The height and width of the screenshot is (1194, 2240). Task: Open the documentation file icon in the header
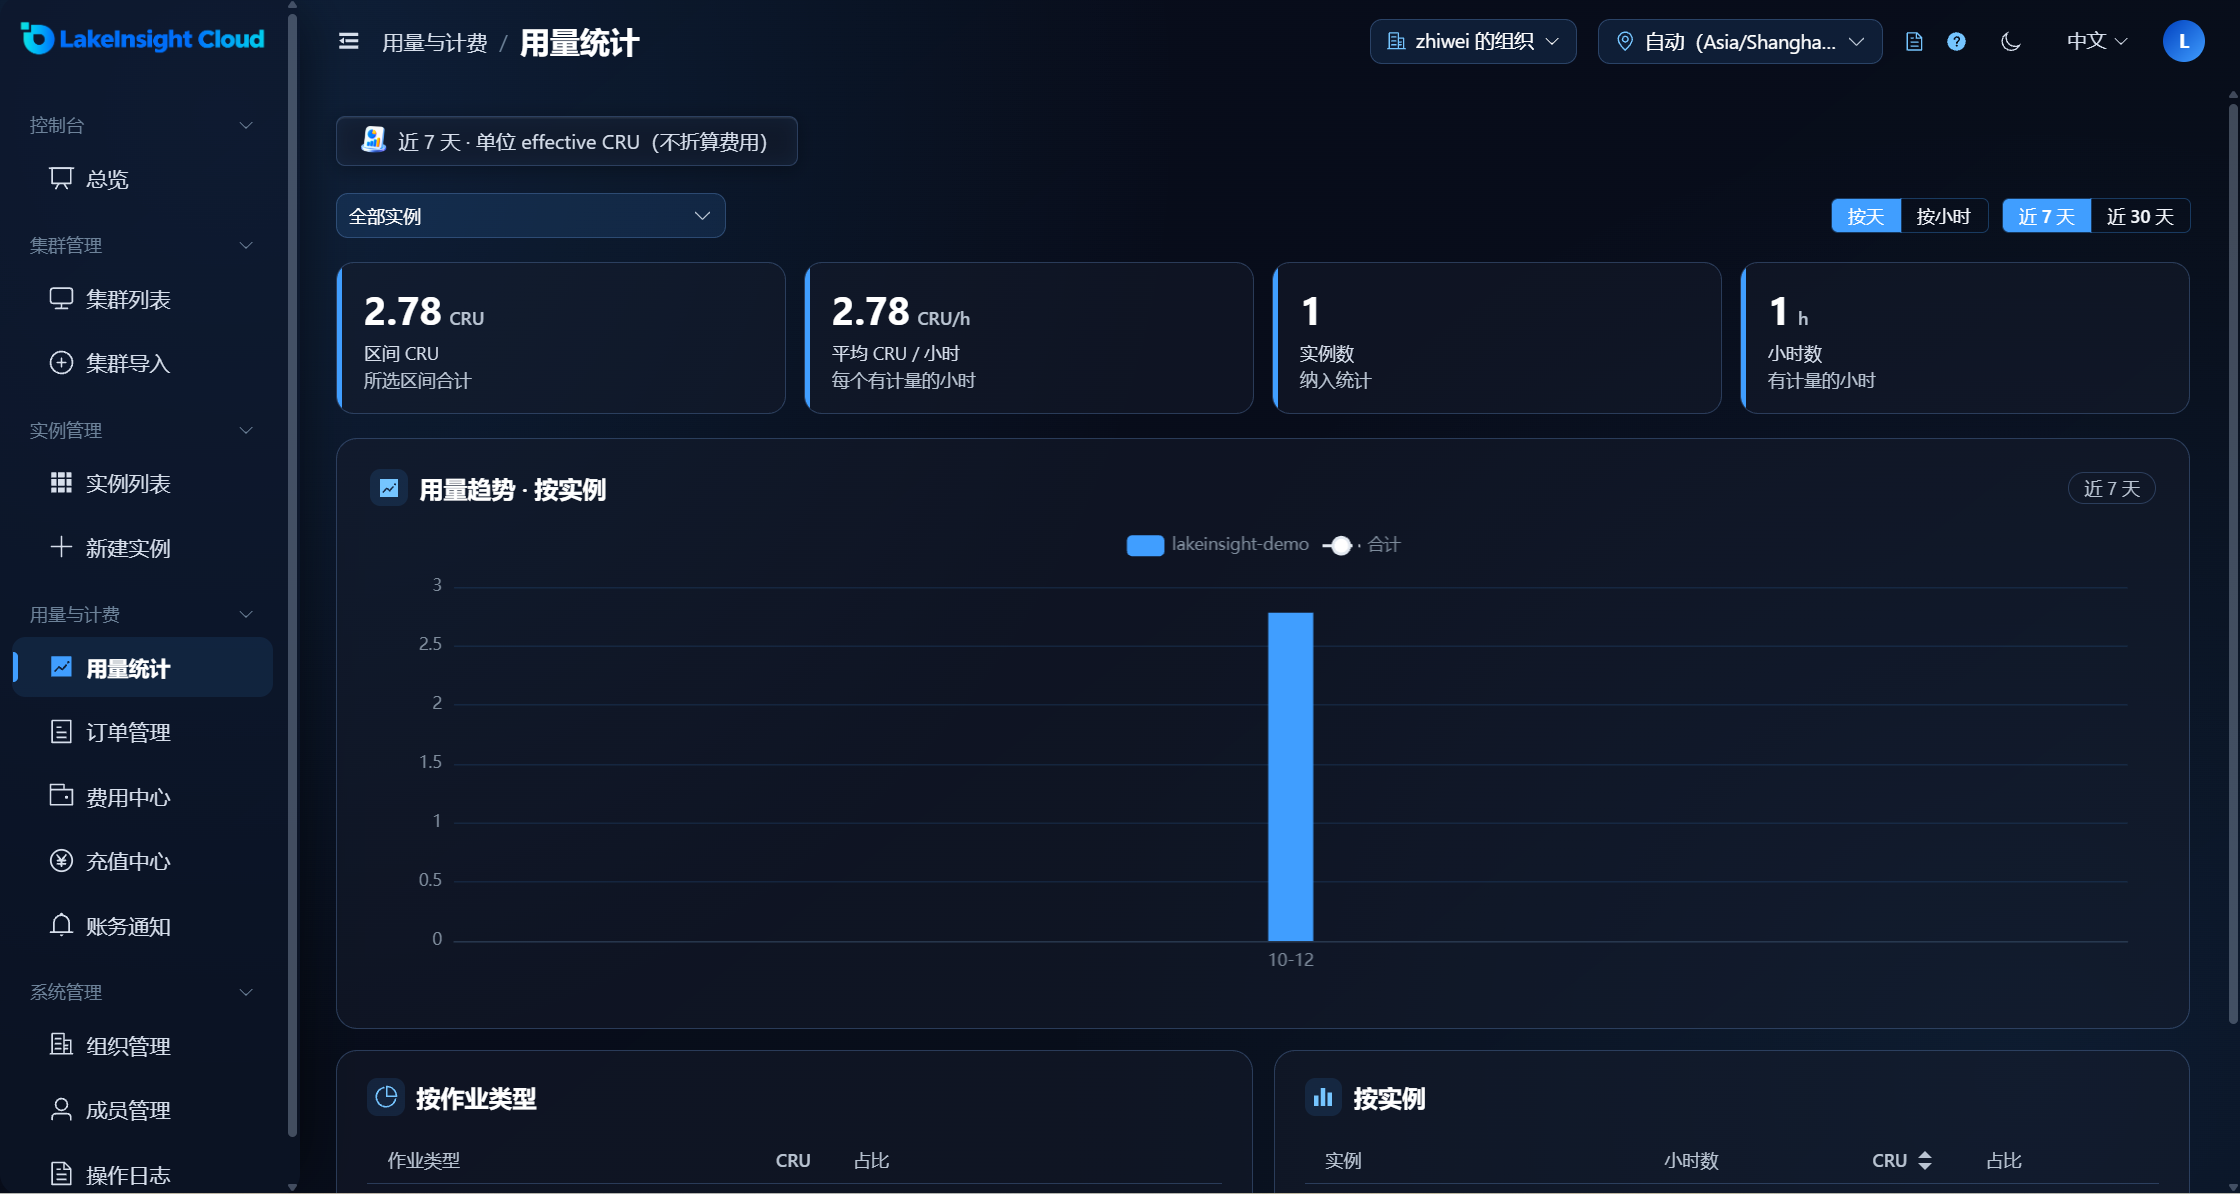1914,41
